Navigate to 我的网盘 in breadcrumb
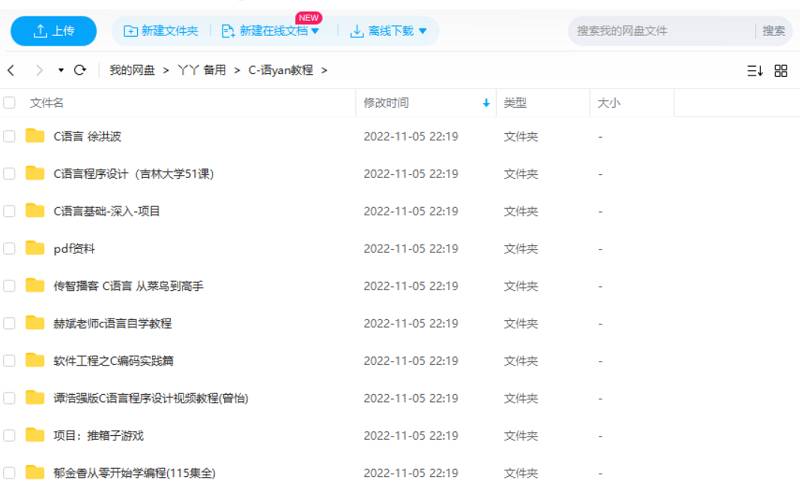 coord(132,70)
